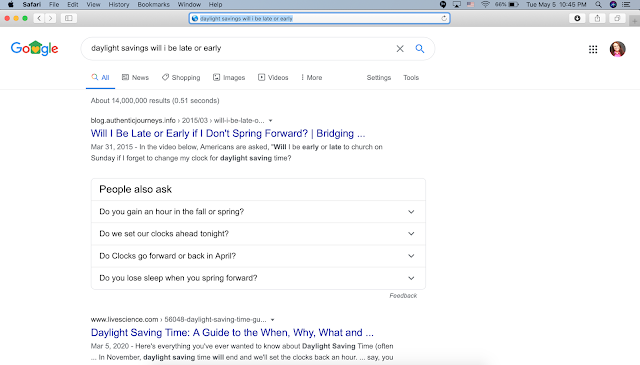Open dropdown arrow beside www.livescience.com URL
Viewport: 640px width, 365px height.
click(x=273, y=320)
